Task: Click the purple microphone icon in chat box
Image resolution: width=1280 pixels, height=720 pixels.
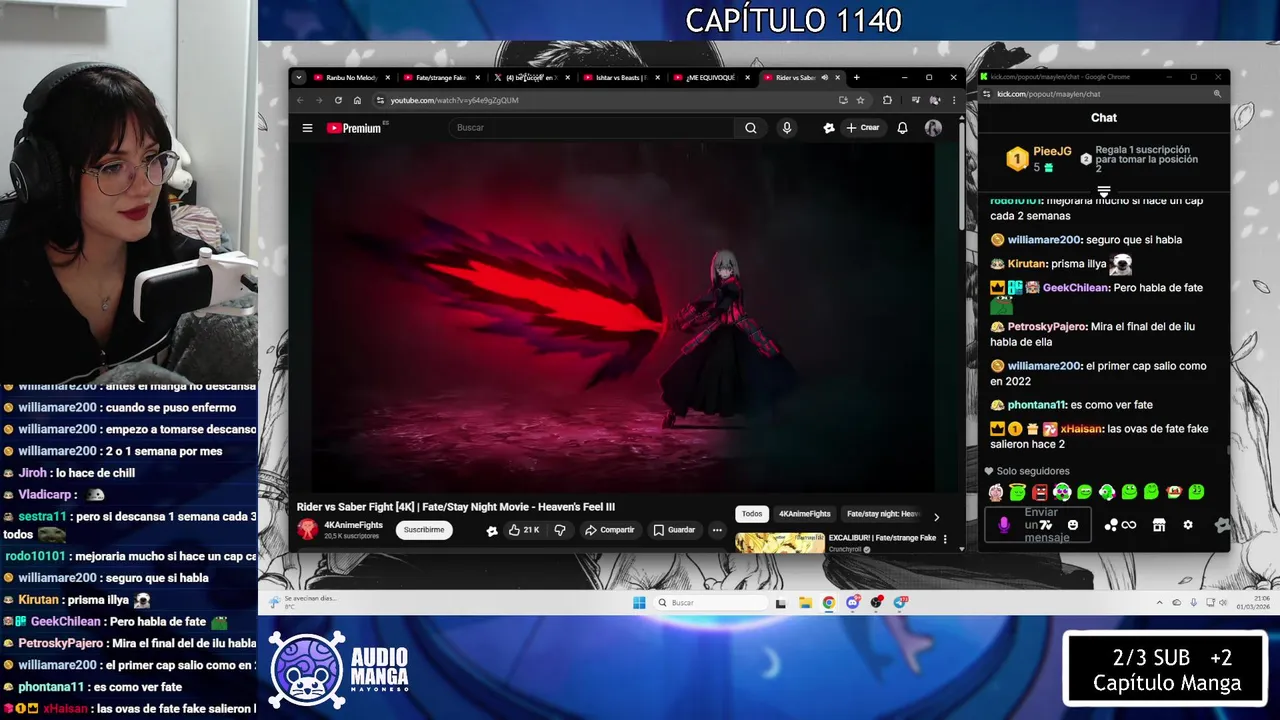Action: tap(1004, 525)
